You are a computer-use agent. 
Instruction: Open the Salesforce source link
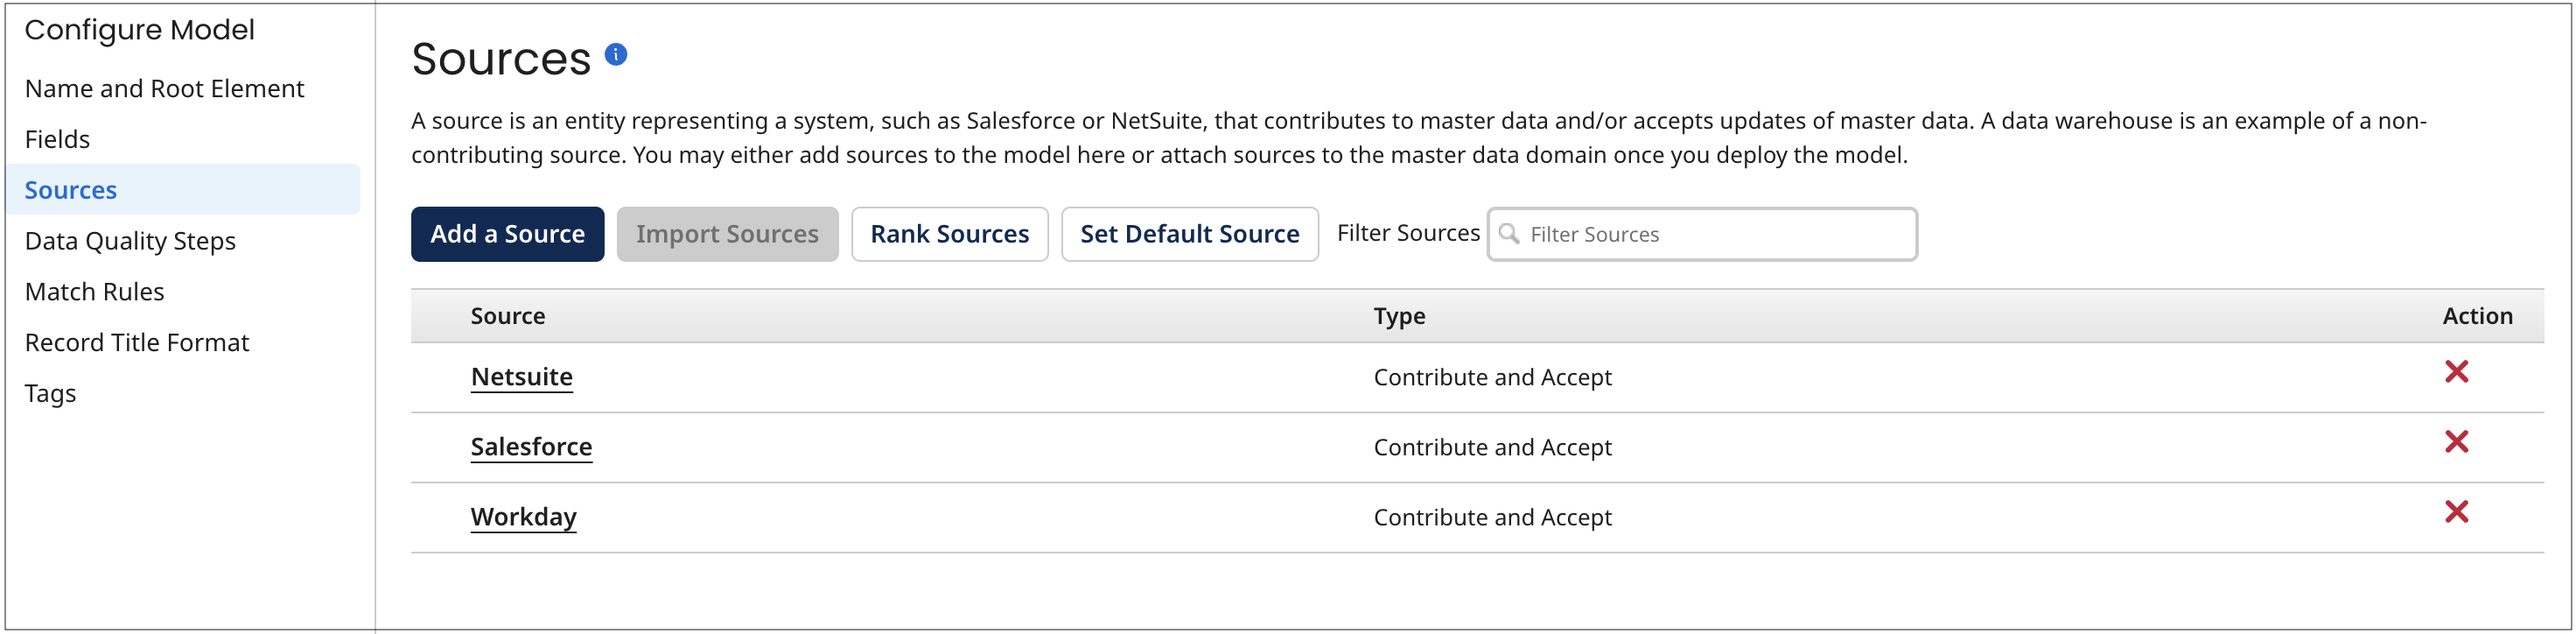coord(531,446)
